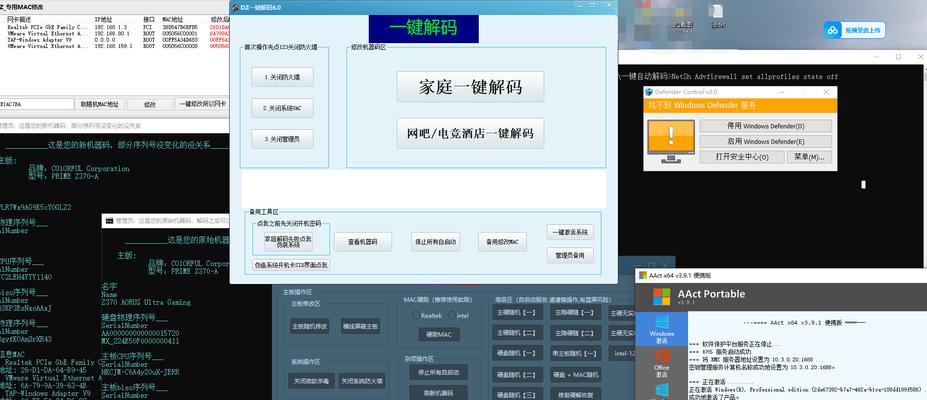The height and width of the screenshot is (400, 927).
Task: Click the 一键解码 green title banner
Action: (423, 29)
